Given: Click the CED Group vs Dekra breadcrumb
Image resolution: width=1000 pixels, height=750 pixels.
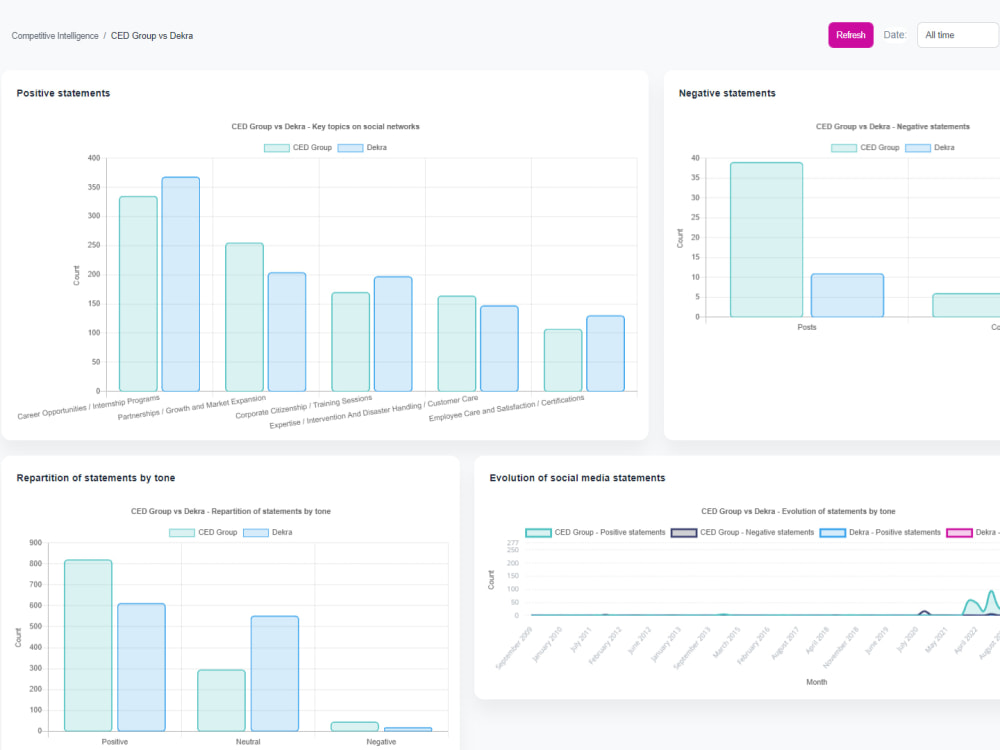Looking at the screenshot, I should [152, 36].
